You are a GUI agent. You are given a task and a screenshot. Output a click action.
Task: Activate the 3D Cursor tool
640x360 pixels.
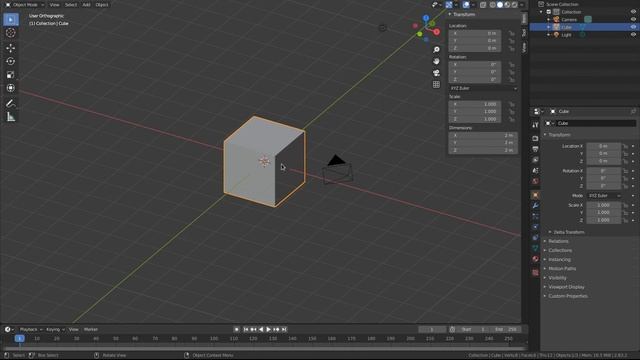click(11, 33)
